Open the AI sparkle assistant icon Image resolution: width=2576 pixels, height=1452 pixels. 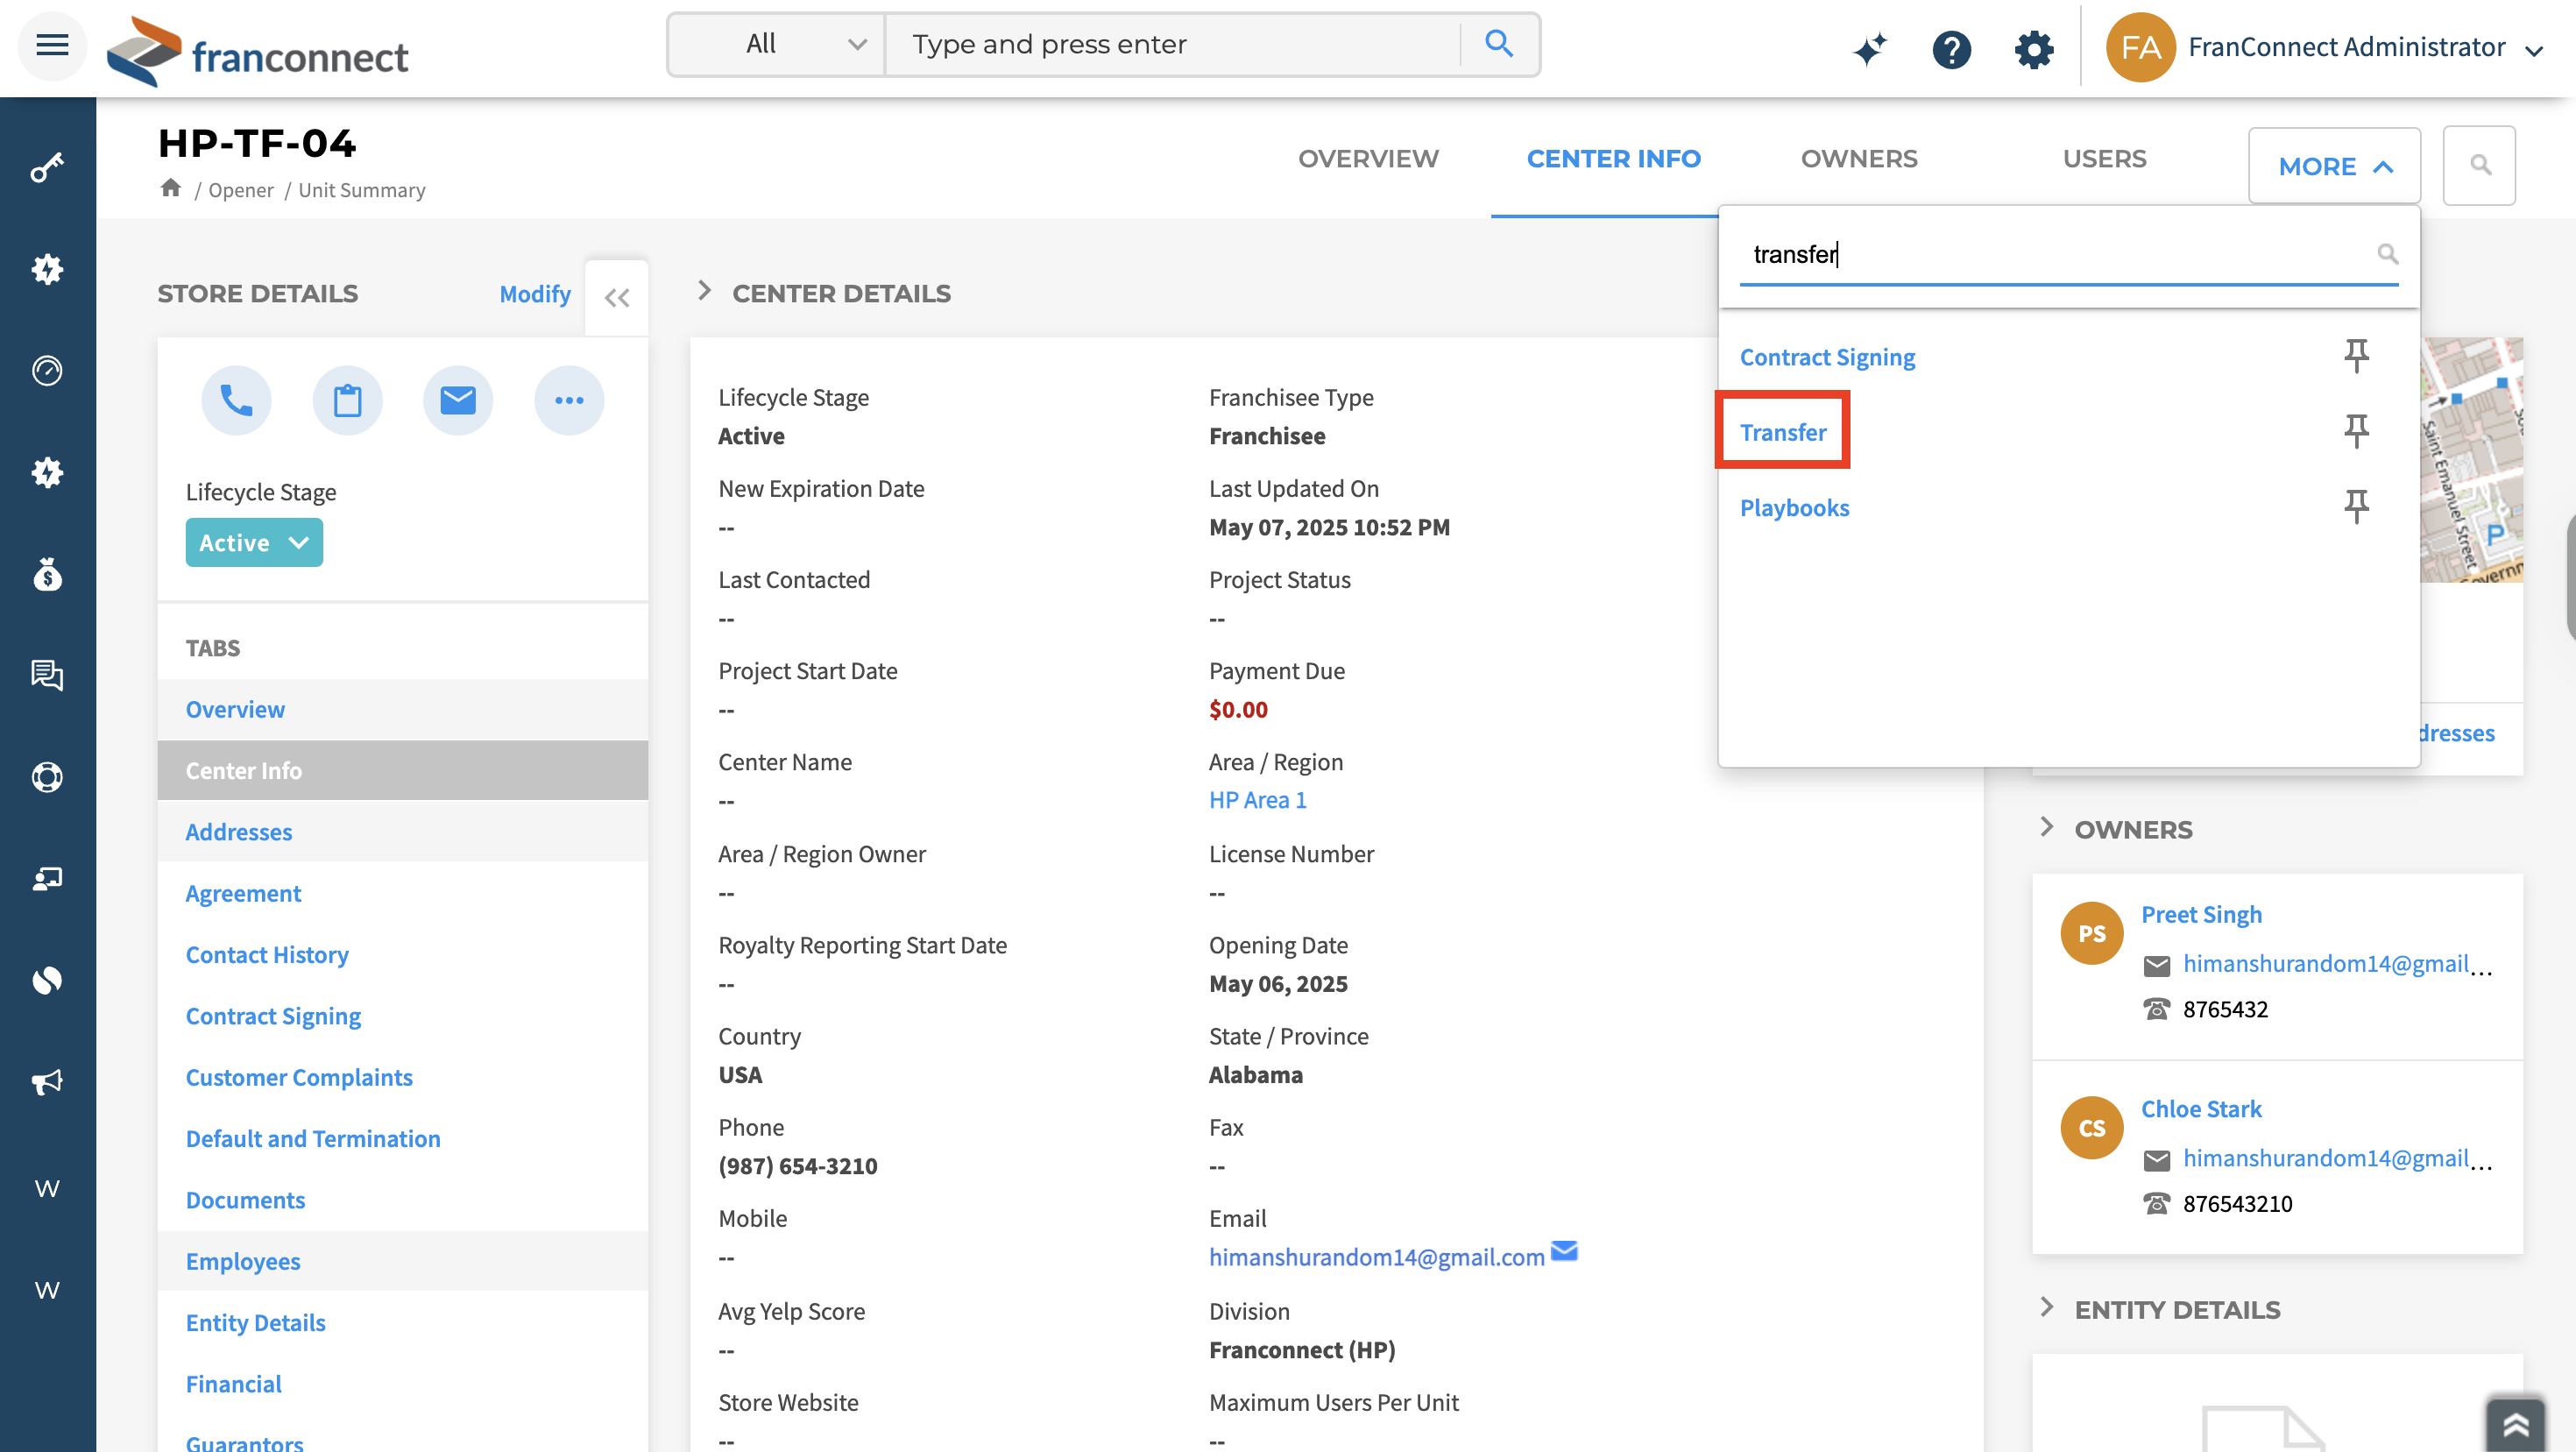[1869, 48]
